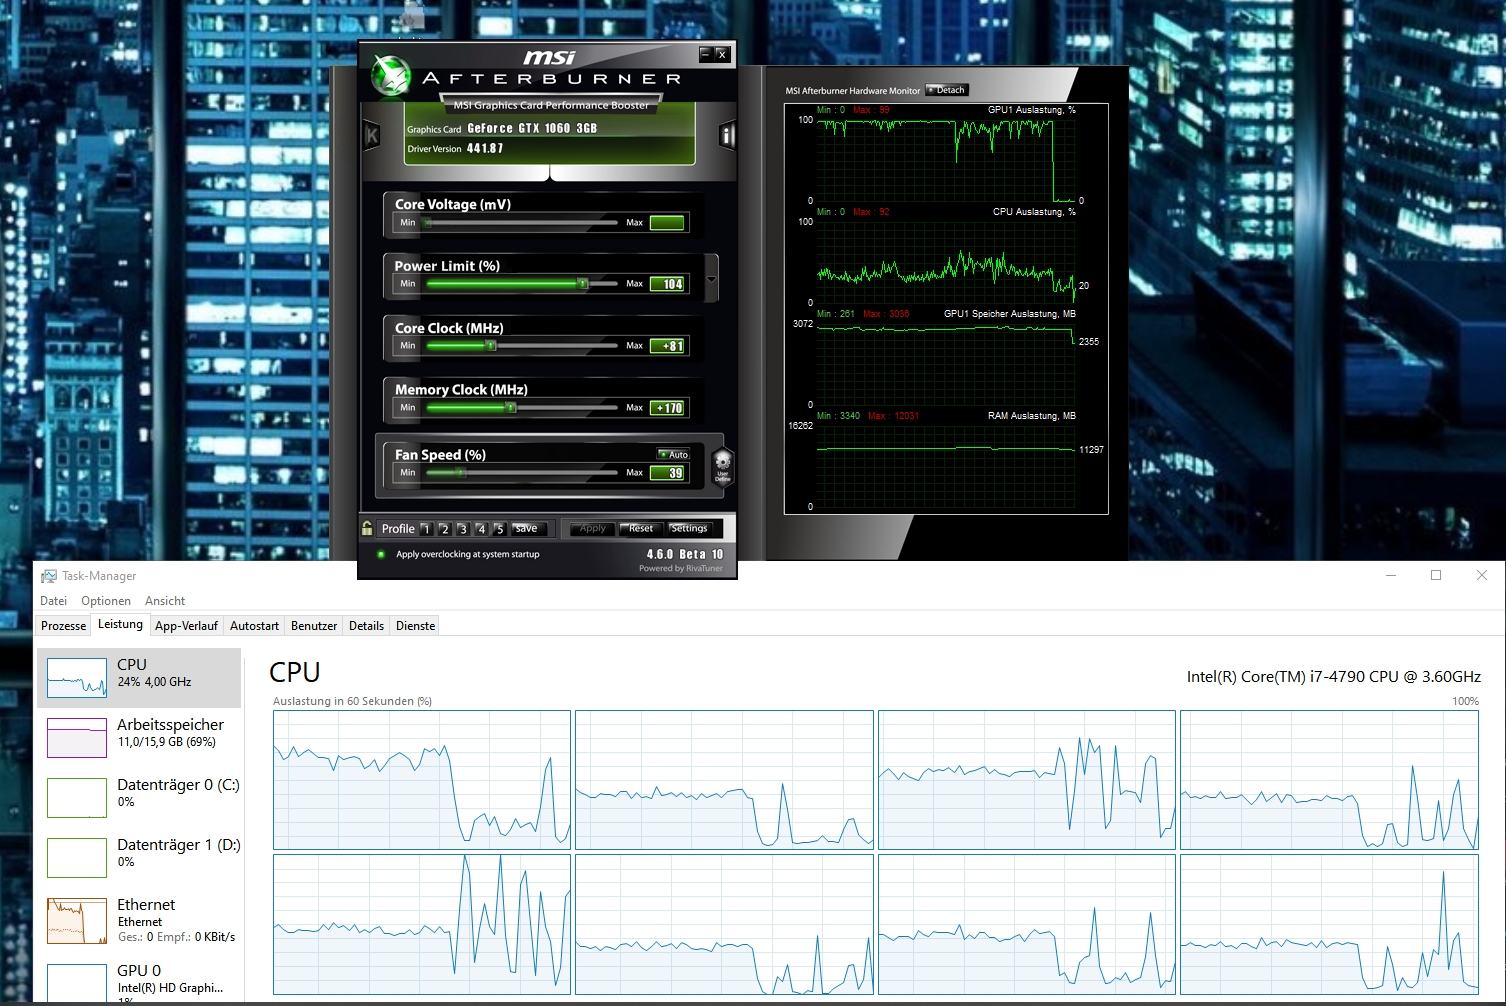
Task: Load Afterburner profile slot 4
Action: point(481,529)
